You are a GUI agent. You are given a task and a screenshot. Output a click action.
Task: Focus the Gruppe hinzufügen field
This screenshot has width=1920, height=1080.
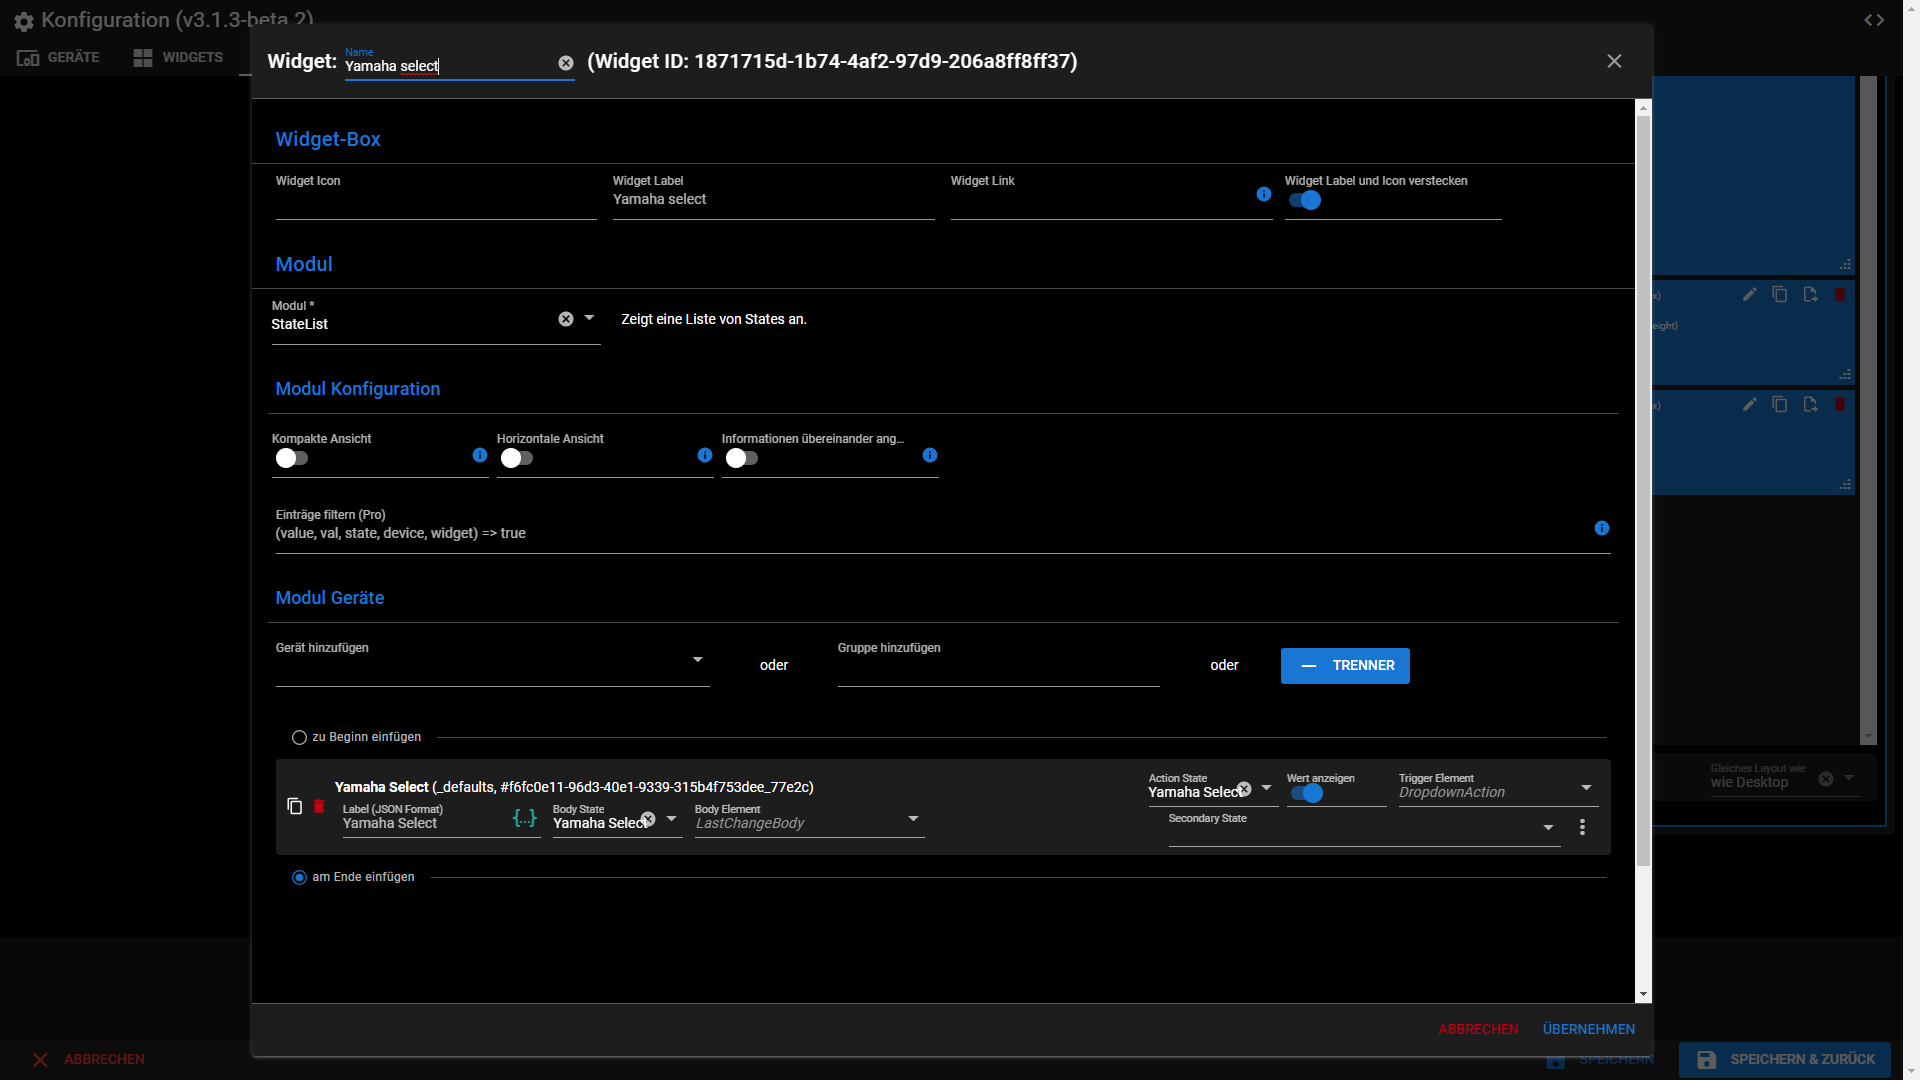pyautogui.click(x=998, y=663)
